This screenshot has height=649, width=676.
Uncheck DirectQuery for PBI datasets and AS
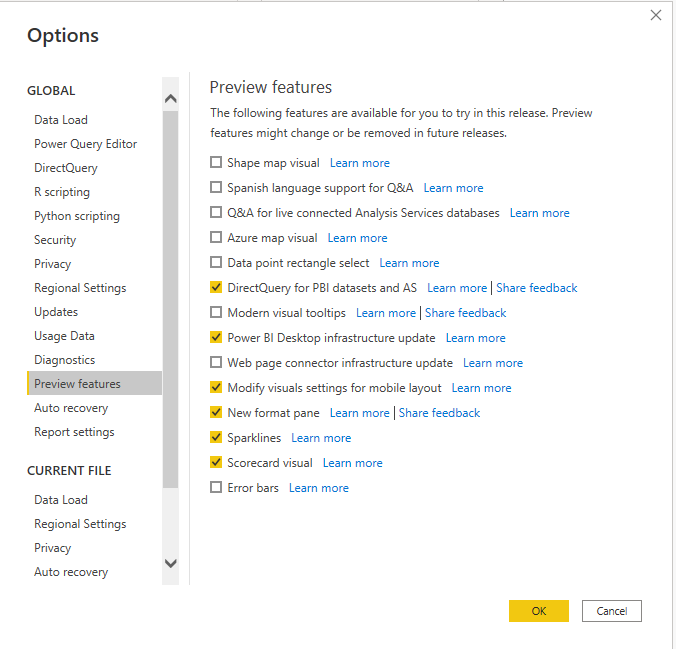click(x=216, y=287)
